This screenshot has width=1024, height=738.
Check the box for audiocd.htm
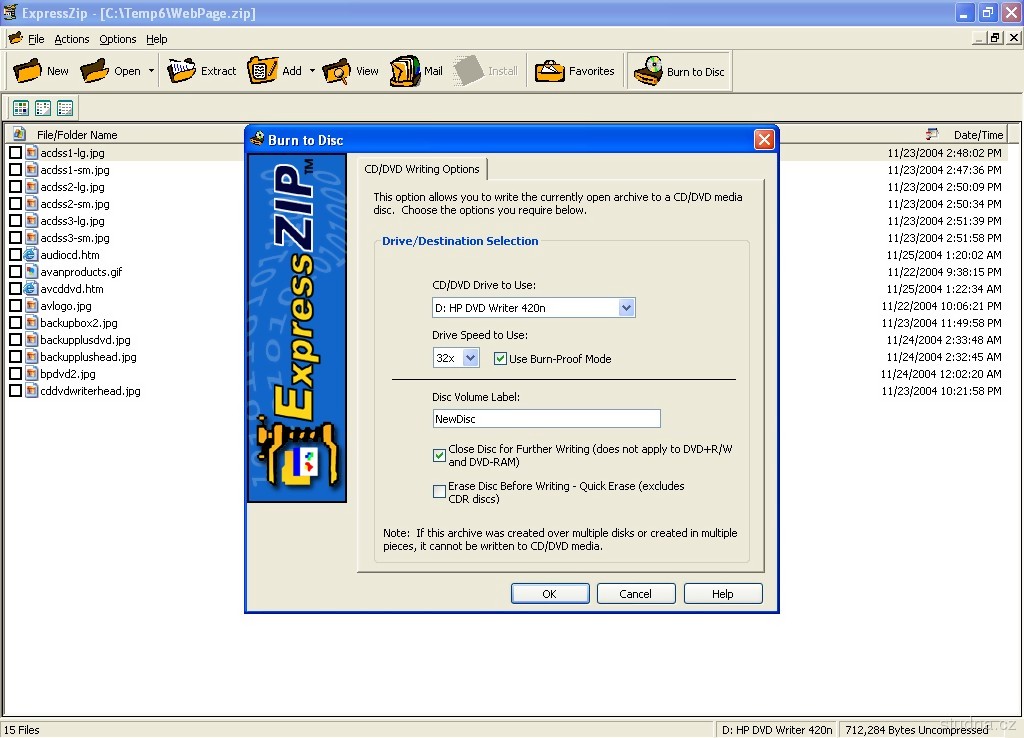tap(16, 255)
